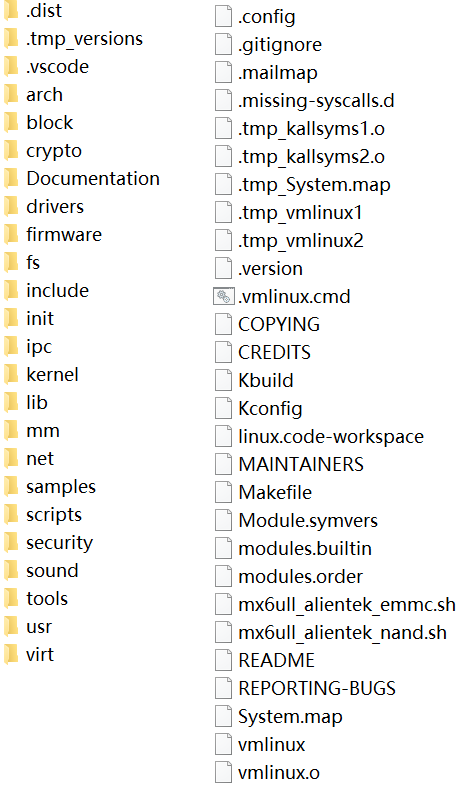Image resolution: width=465 pixels, height=793 pixels.
Task: Select the security folder name
Action: pyautogui.click(x=60, y=543)
